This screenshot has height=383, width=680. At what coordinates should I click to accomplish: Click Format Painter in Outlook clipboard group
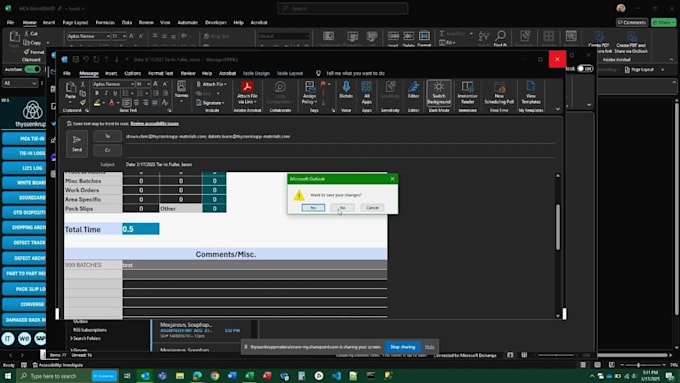pyautogui.click(x=82, y=102)
